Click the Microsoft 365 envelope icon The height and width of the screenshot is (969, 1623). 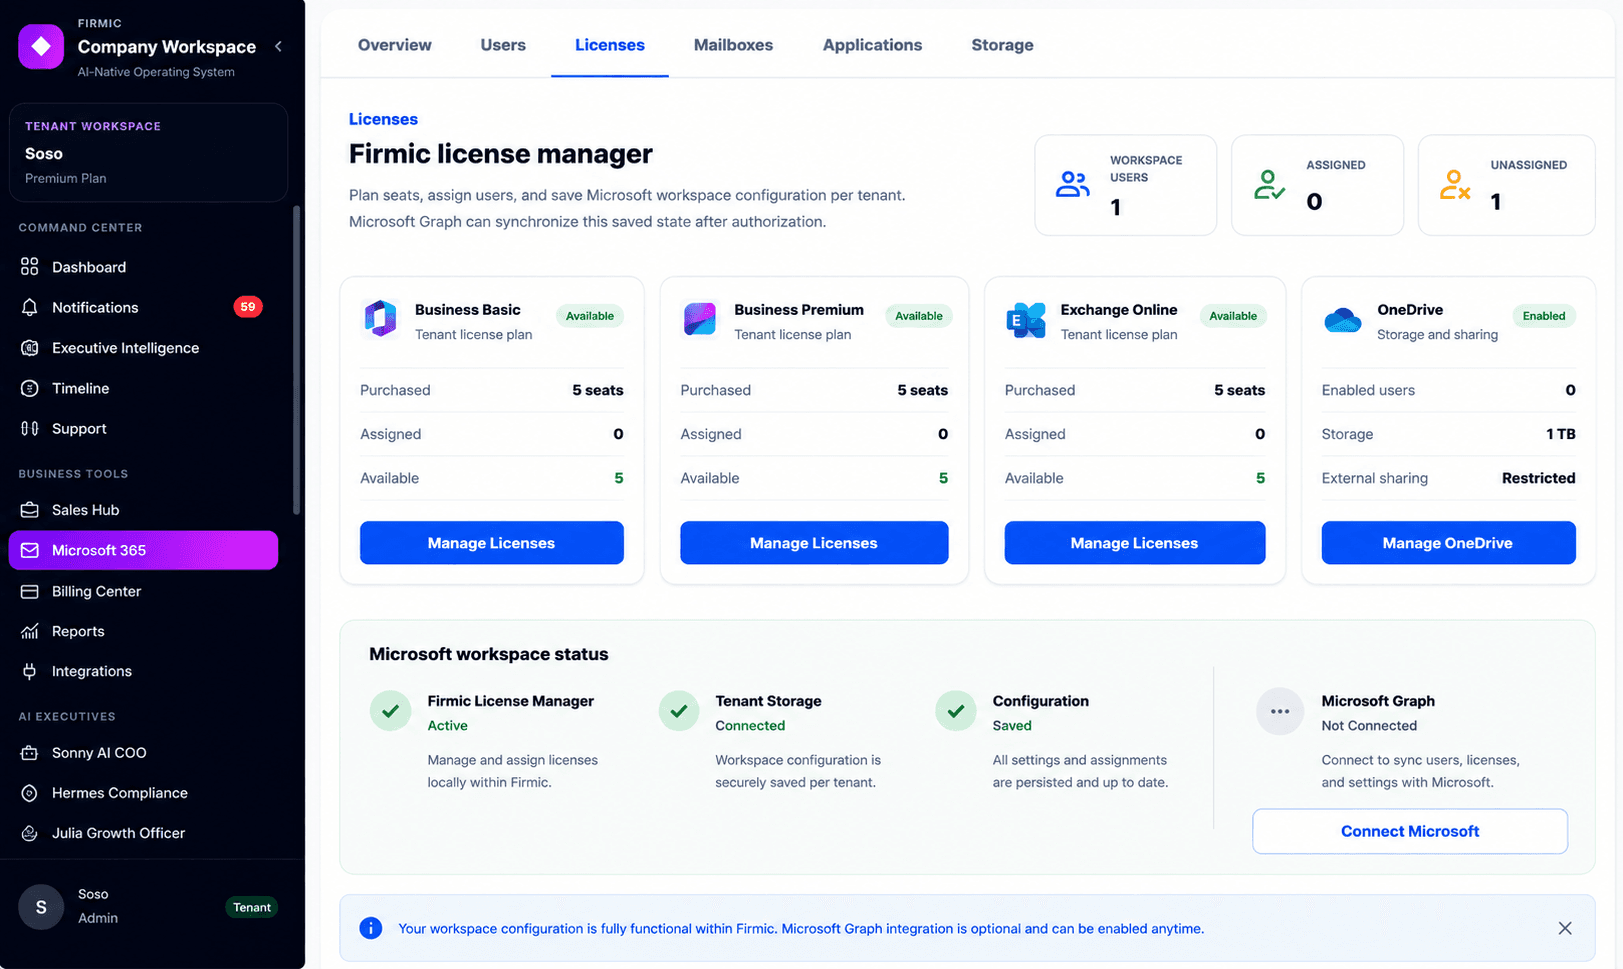[x=30, y=550]
